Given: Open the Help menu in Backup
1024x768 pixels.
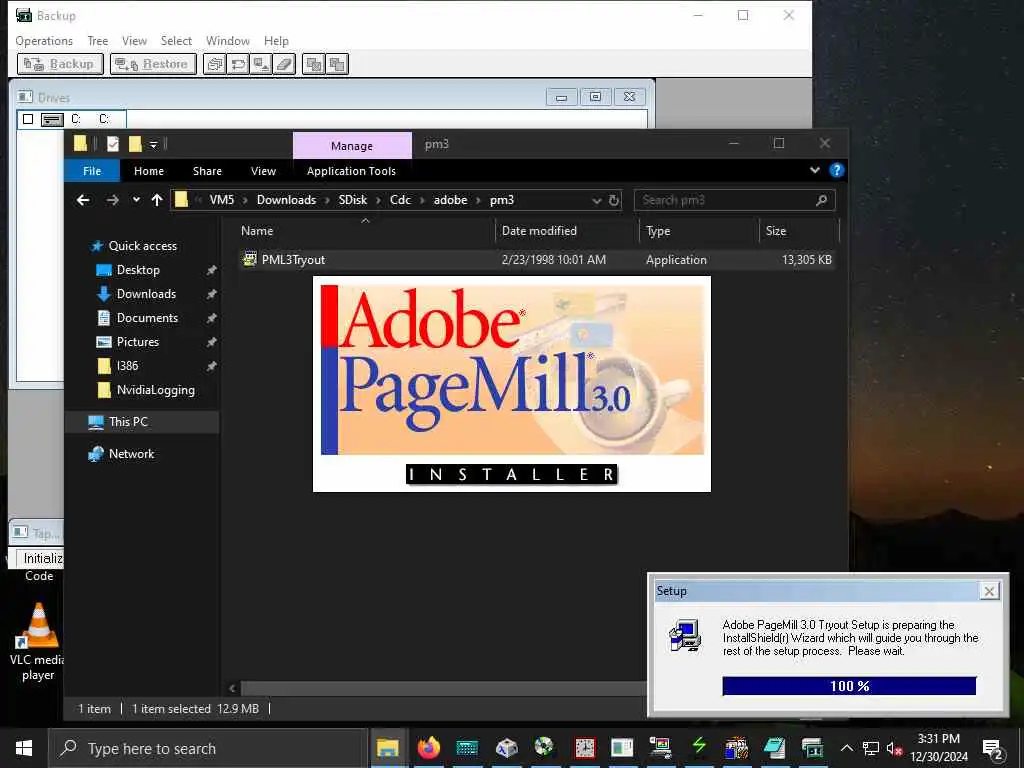Looking at the screenshot, I should [276, 40].
